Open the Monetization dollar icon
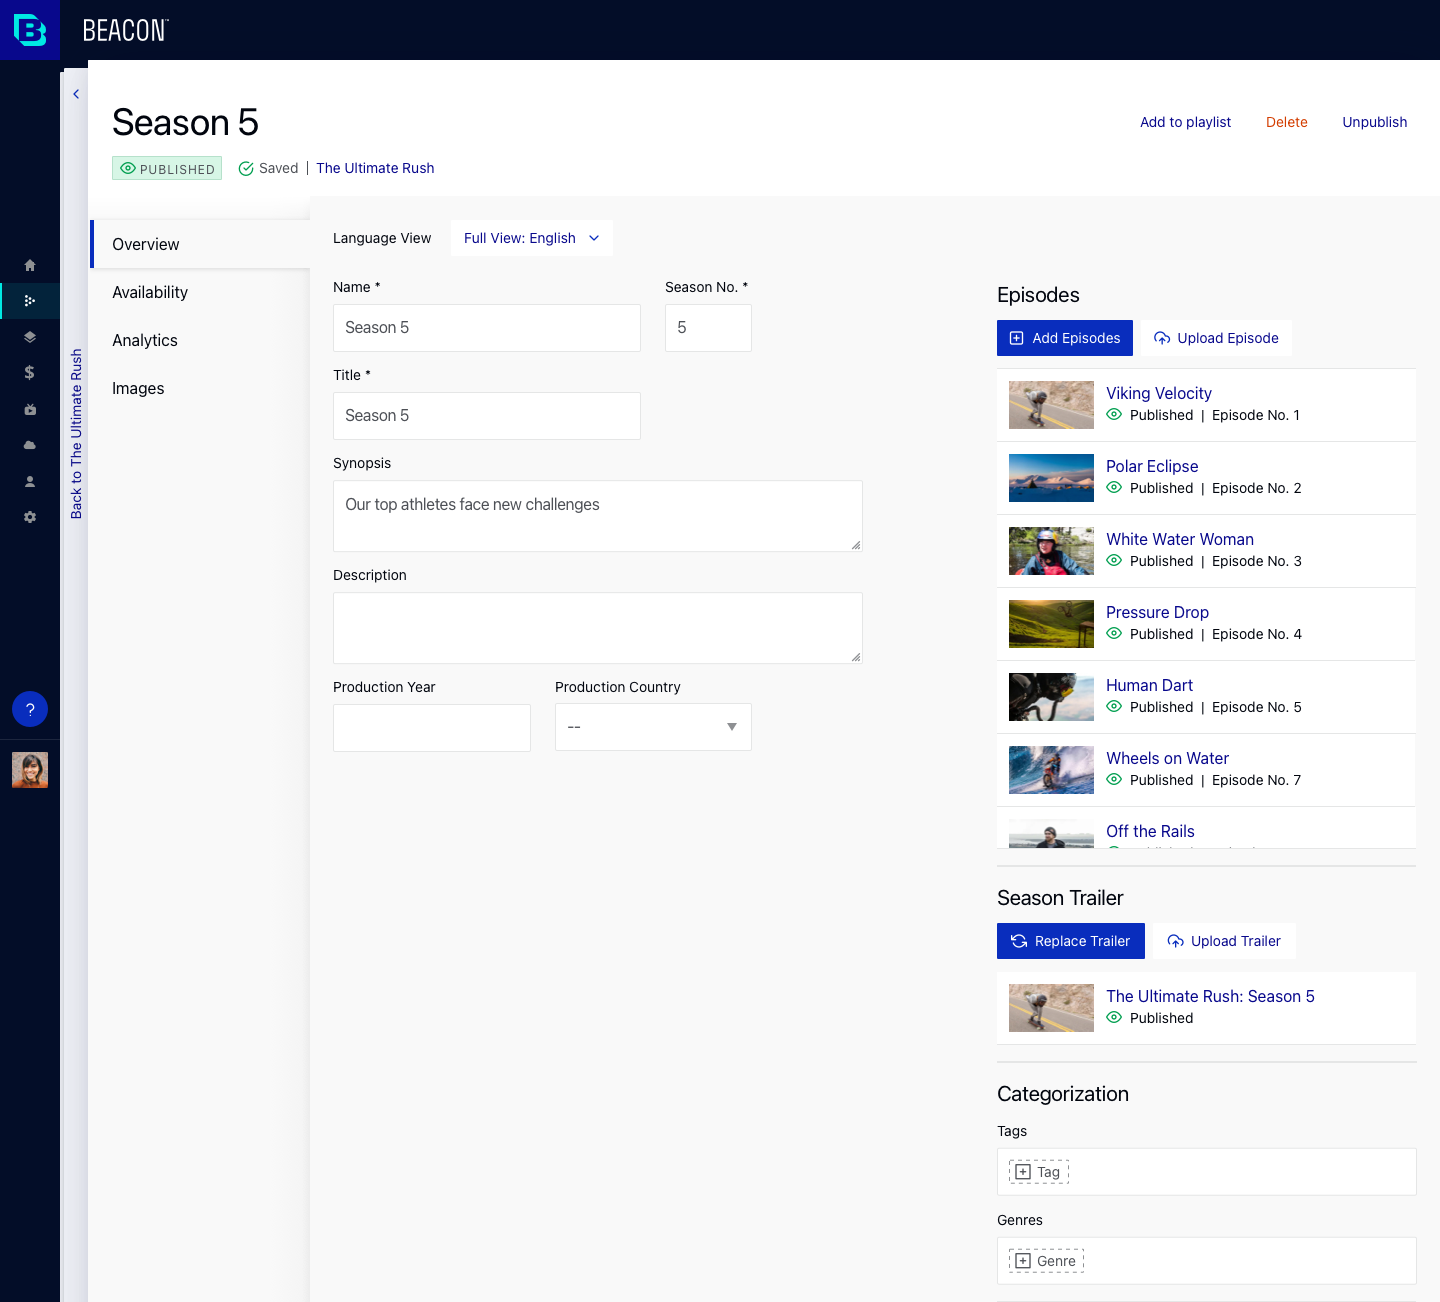Image resolution: width=1440 pixels, height=1302 pixels. click(x=30, y=372)
